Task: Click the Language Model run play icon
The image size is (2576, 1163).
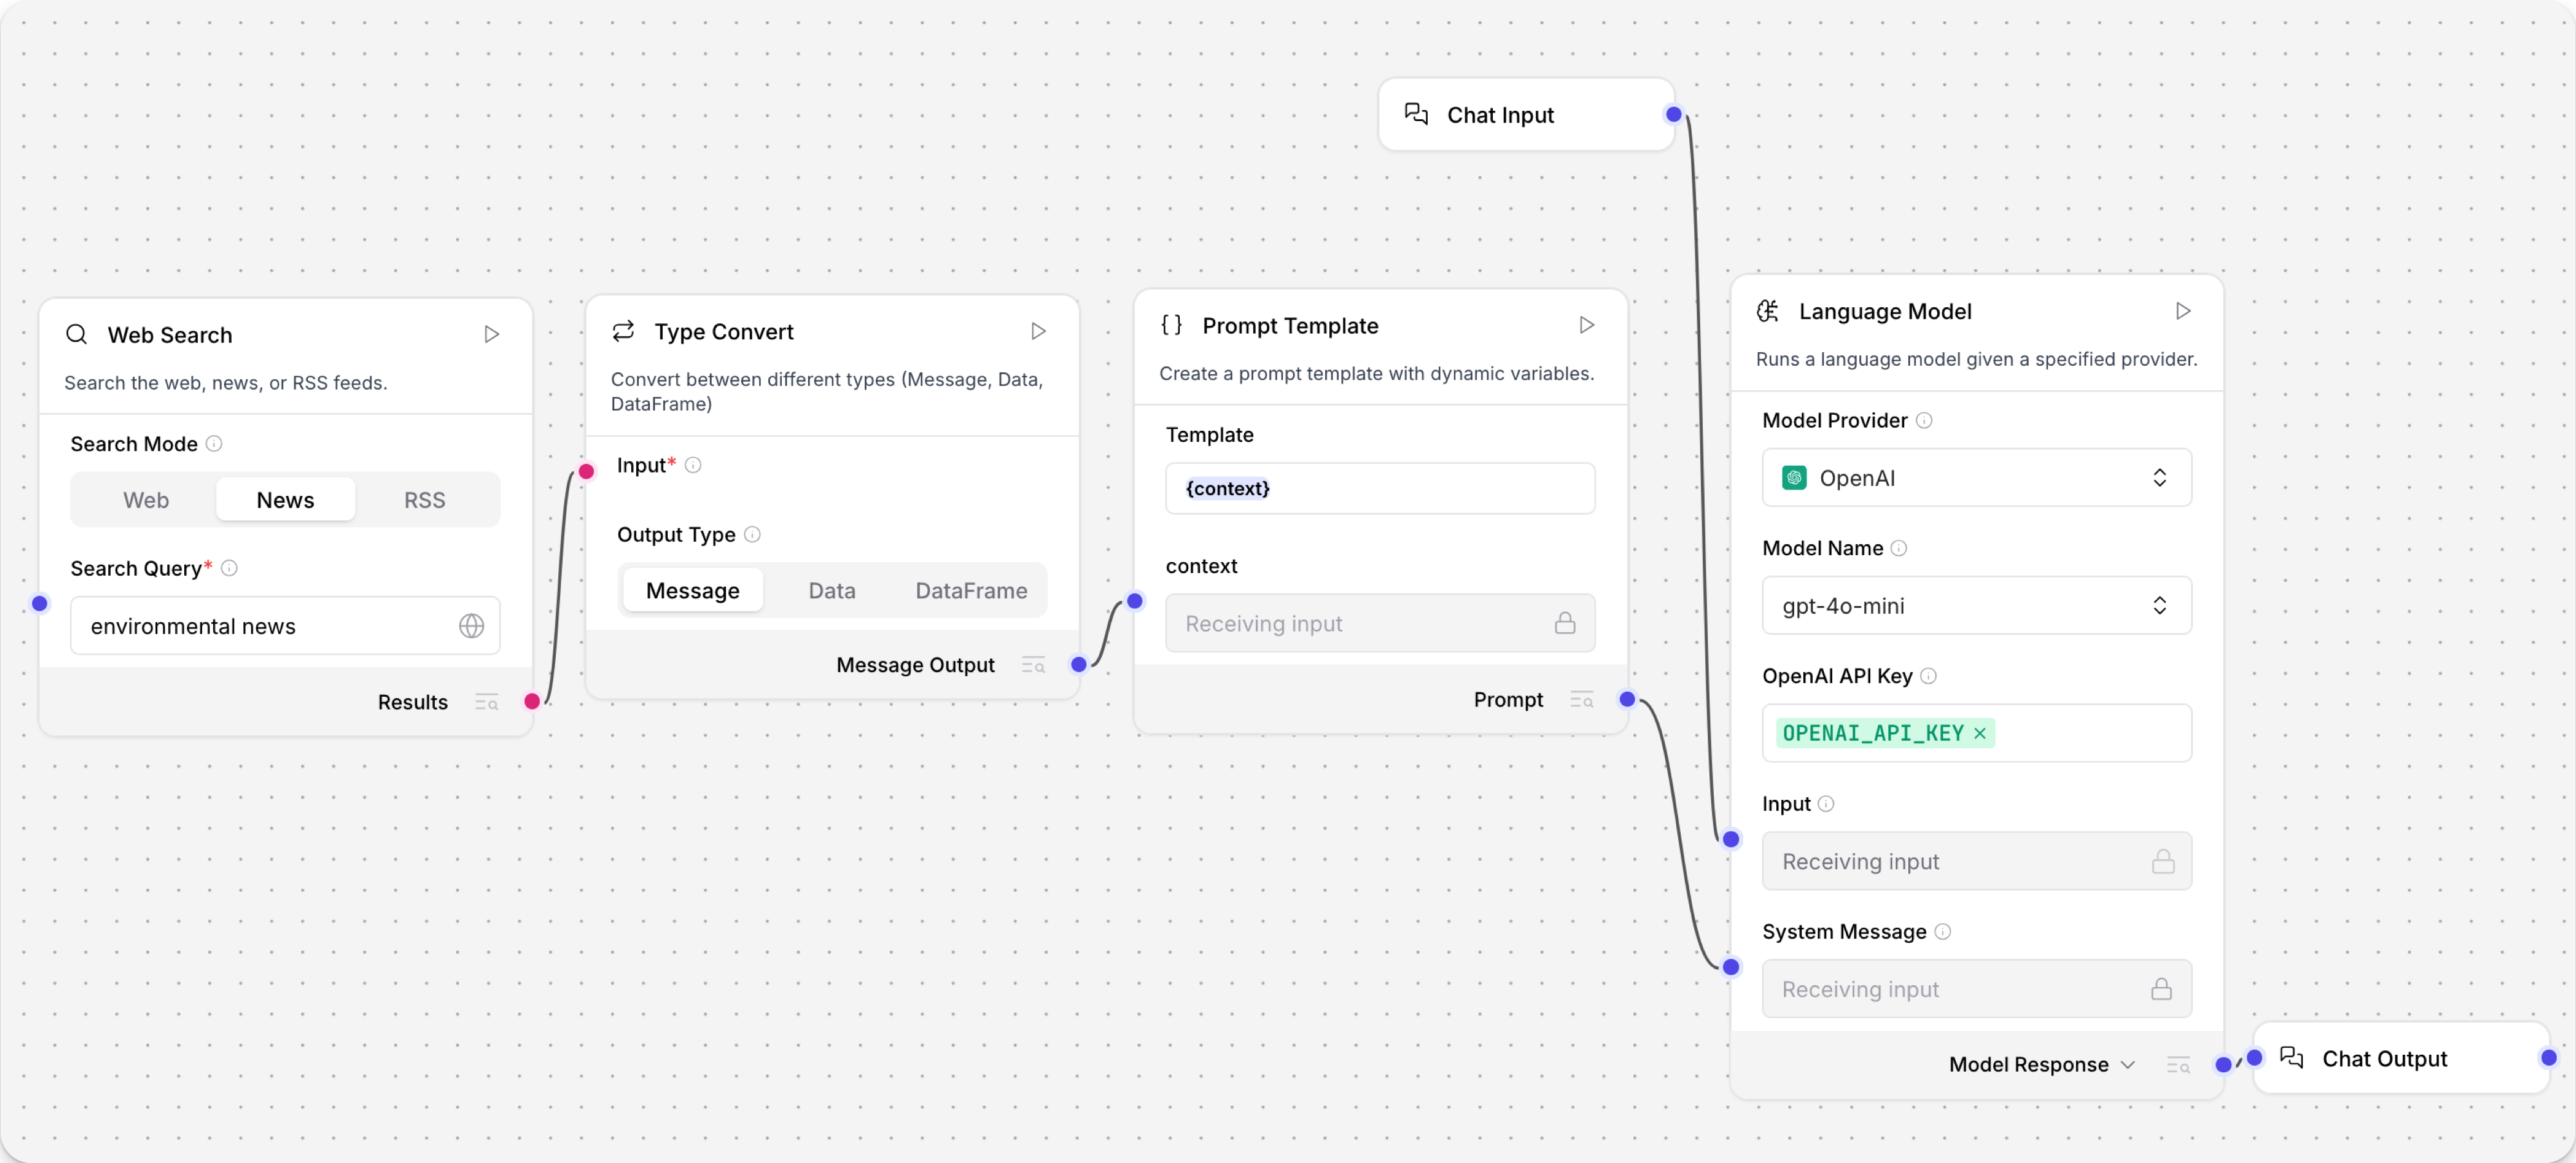Action: coord(2183,311)
